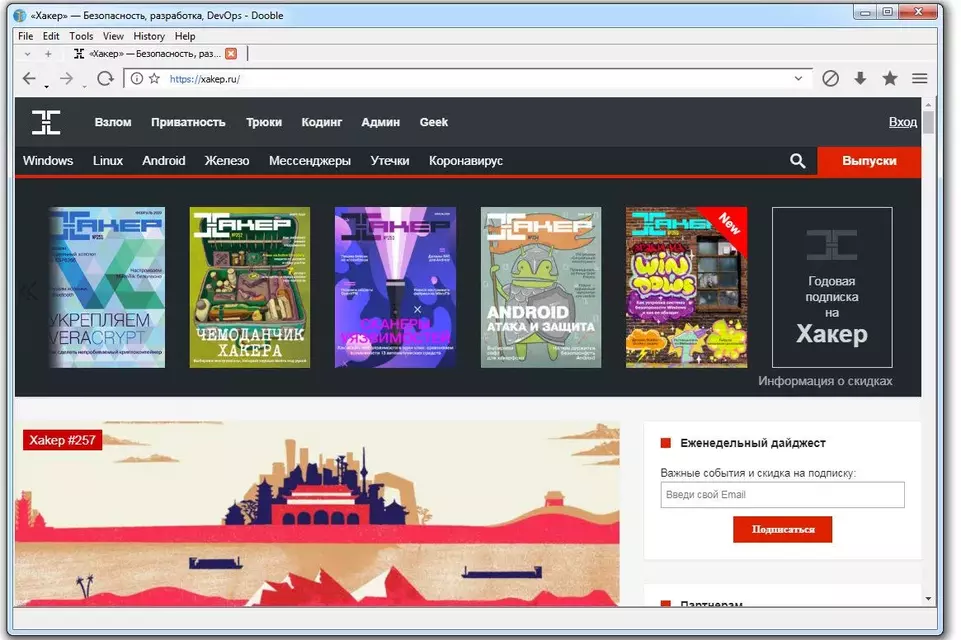Screen dimensions: 961x640
Task: Open the 'Укрепляем VeraCrypt' magazine cover
Action: click(107, 288)
